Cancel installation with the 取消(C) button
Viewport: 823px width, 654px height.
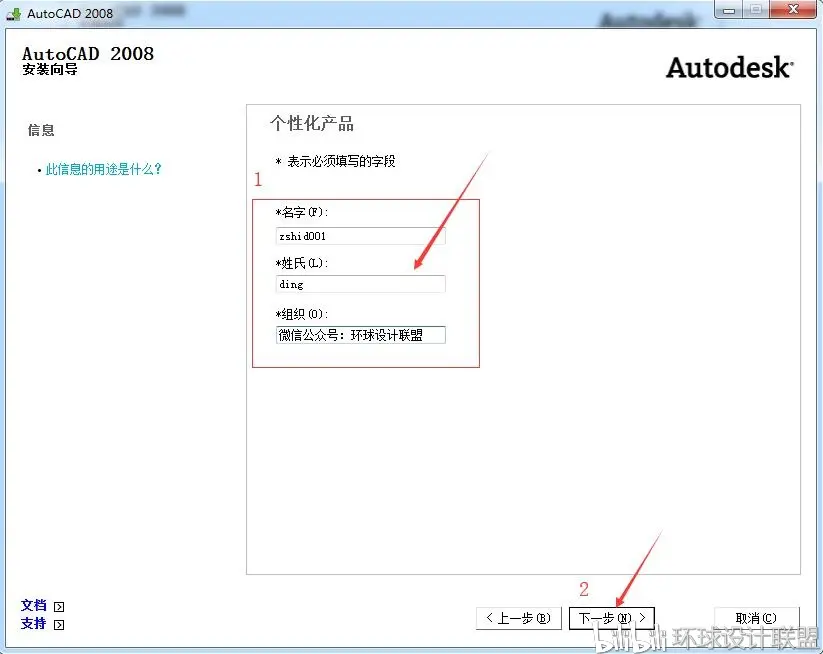(x=756, y=618)
